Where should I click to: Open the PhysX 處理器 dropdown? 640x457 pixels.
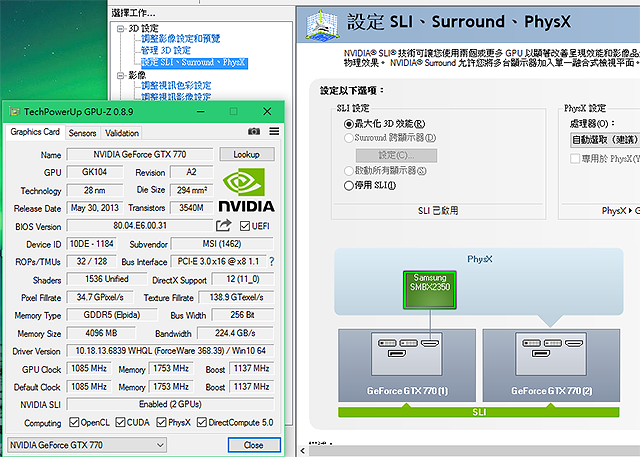pyautogui.click(x=604, y=140)
